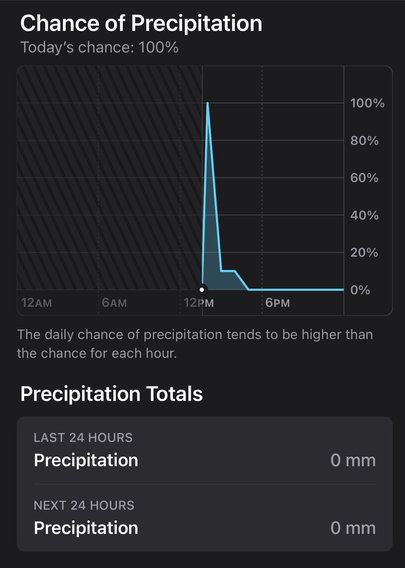Click the white current-time dot on chart
The width and height of the screenshot is (405, 568).
point(202,289)
